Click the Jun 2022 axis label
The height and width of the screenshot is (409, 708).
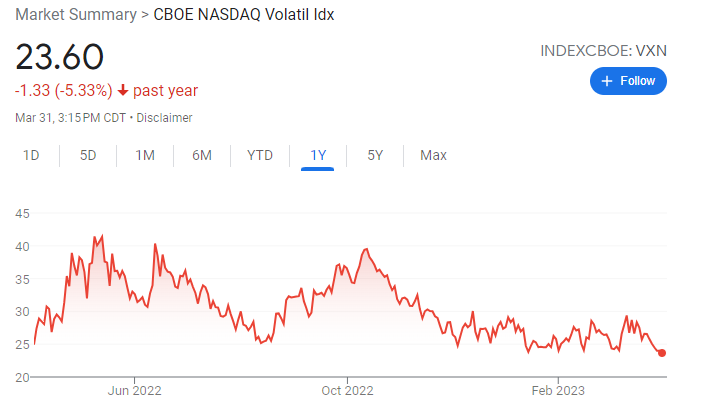pyautogui.click(x=134, y=390)
